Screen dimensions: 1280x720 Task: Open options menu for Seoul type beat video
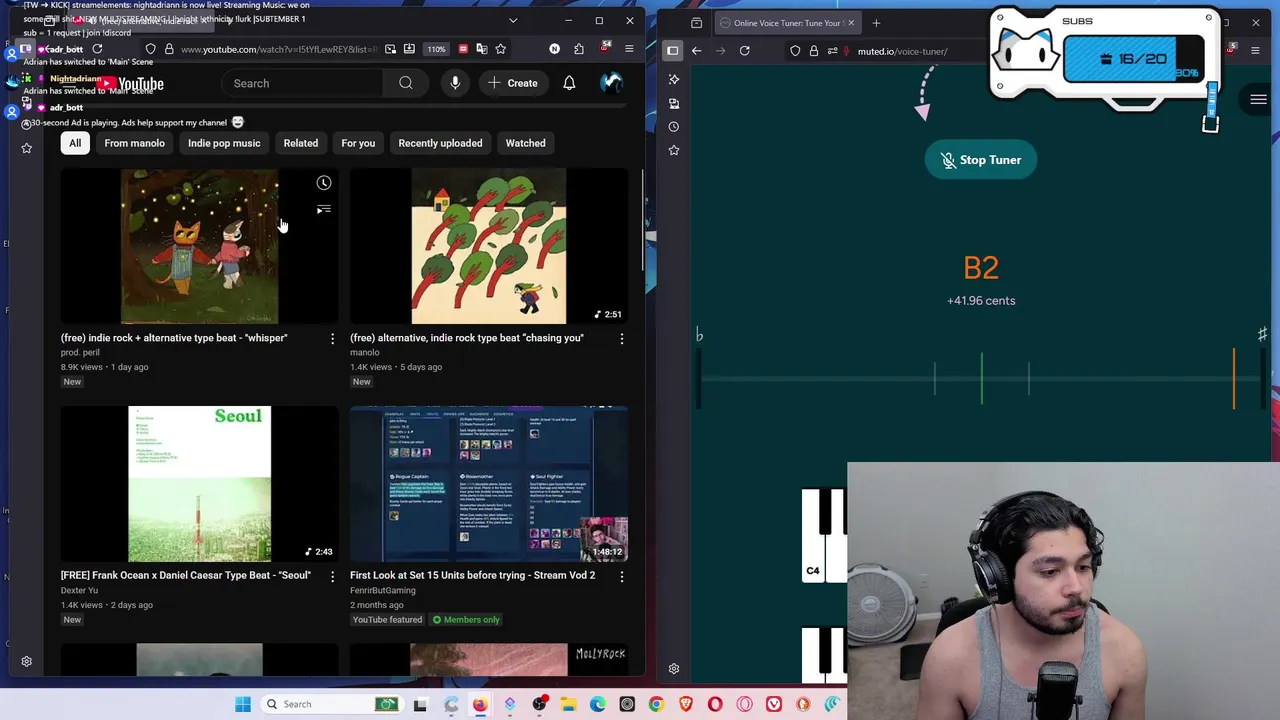tap(332, 577)
